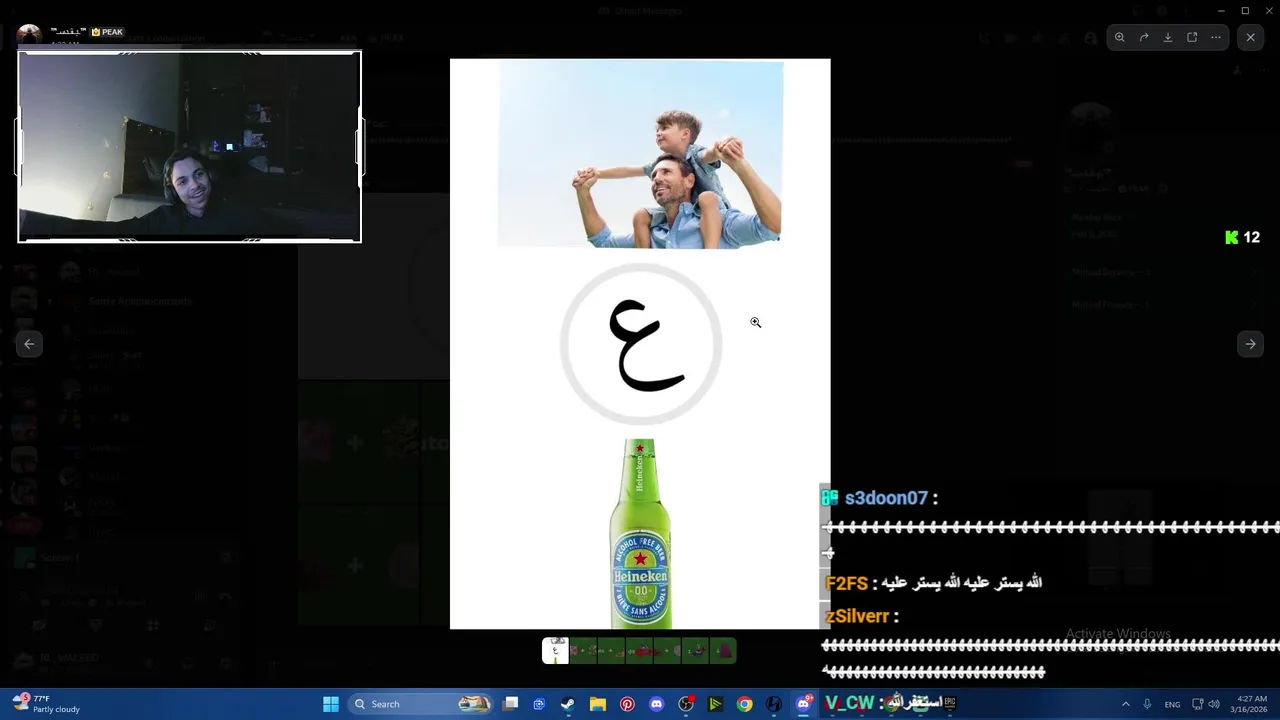Open the network status icon in the system tray
1280x720 pixels.
[x=1198, y=704]
